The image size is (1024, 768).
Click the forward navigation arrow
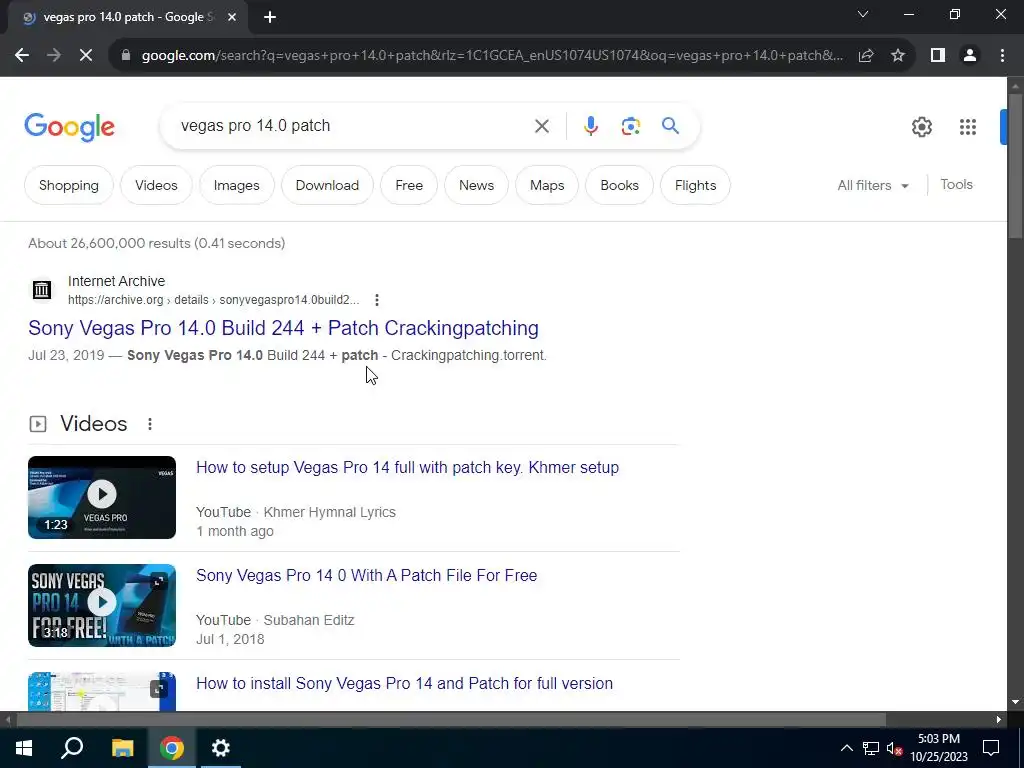point(54,56)
